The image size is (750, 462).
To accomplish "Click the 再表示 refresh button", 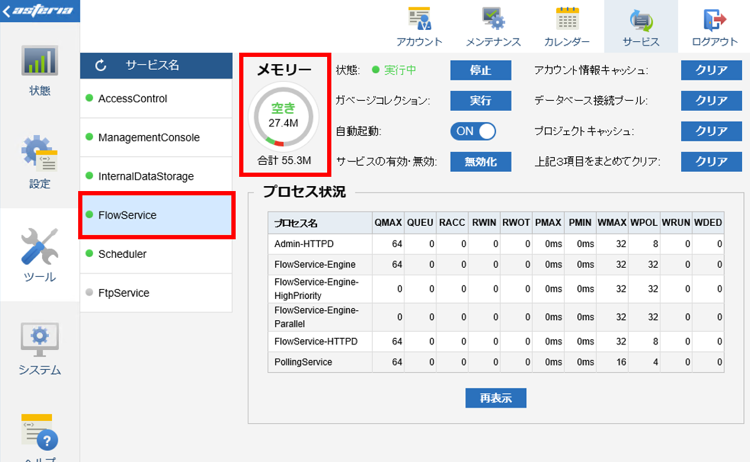I will click(x=496, y=398).
